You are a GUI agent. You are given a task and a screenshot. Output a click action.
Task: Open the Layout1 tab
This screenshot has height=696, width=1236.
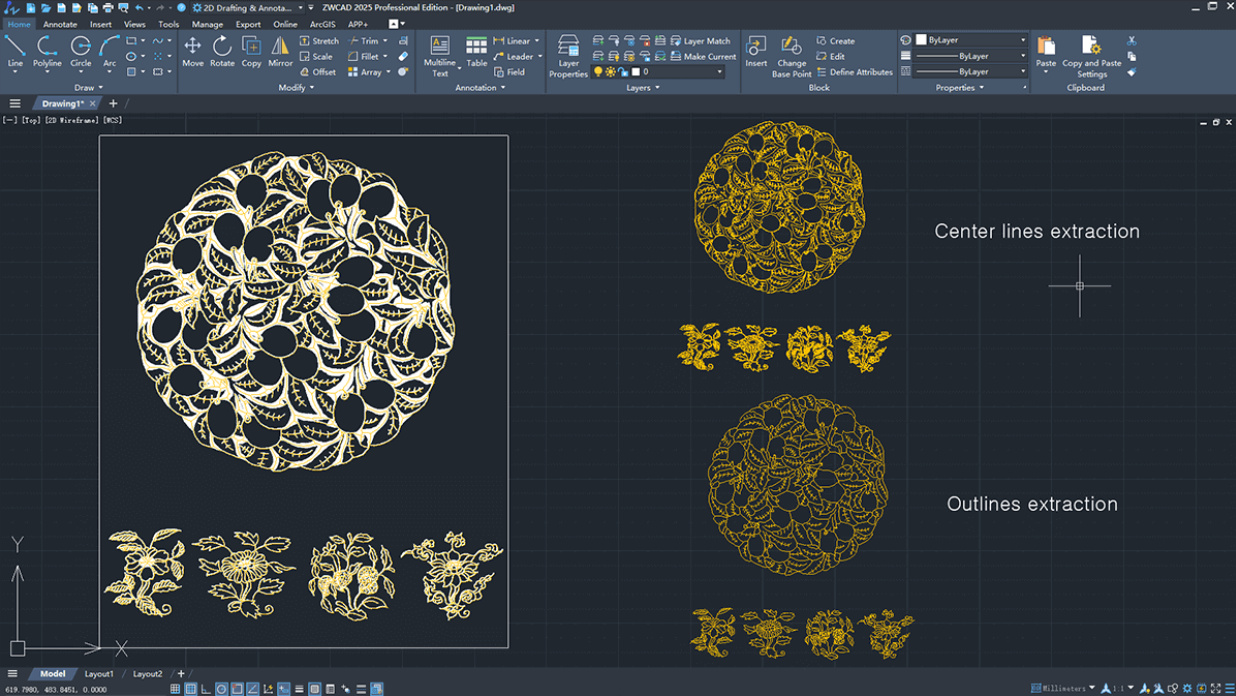(x=99, y=674)
